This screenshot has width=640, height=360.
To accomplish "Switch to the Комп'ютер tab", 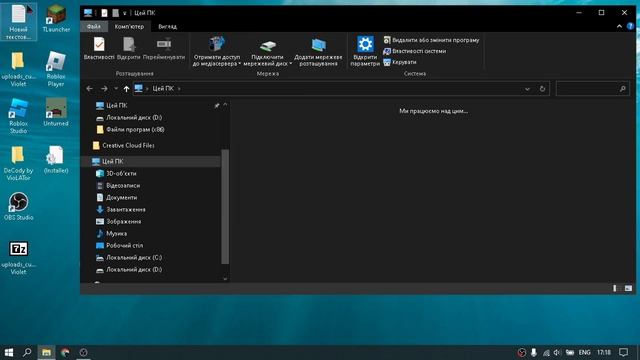I will pyautogui.click(x=129, y=27).
